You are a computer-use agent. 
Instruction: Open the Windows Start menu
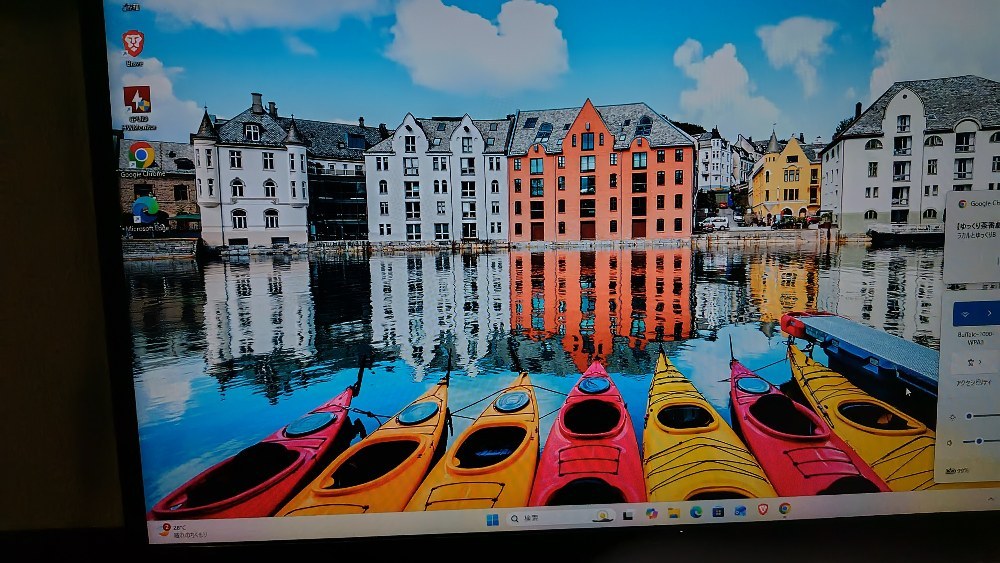[492, 520]
